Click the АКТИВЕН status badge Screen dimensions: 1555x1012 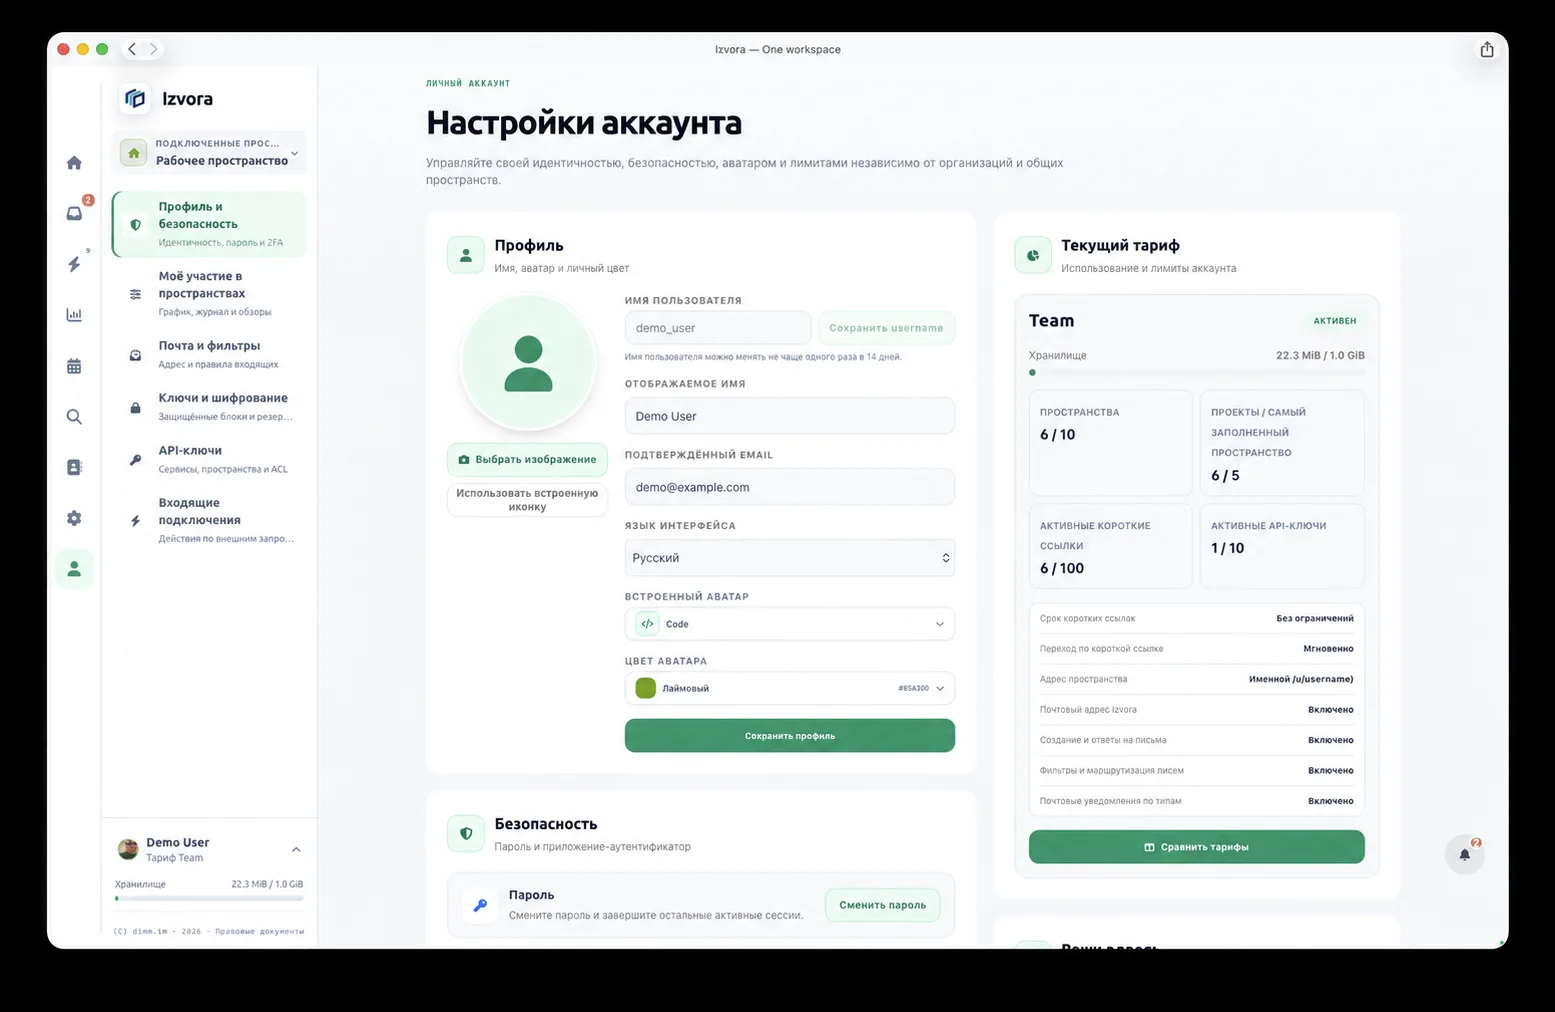(x=1335, y=321)
